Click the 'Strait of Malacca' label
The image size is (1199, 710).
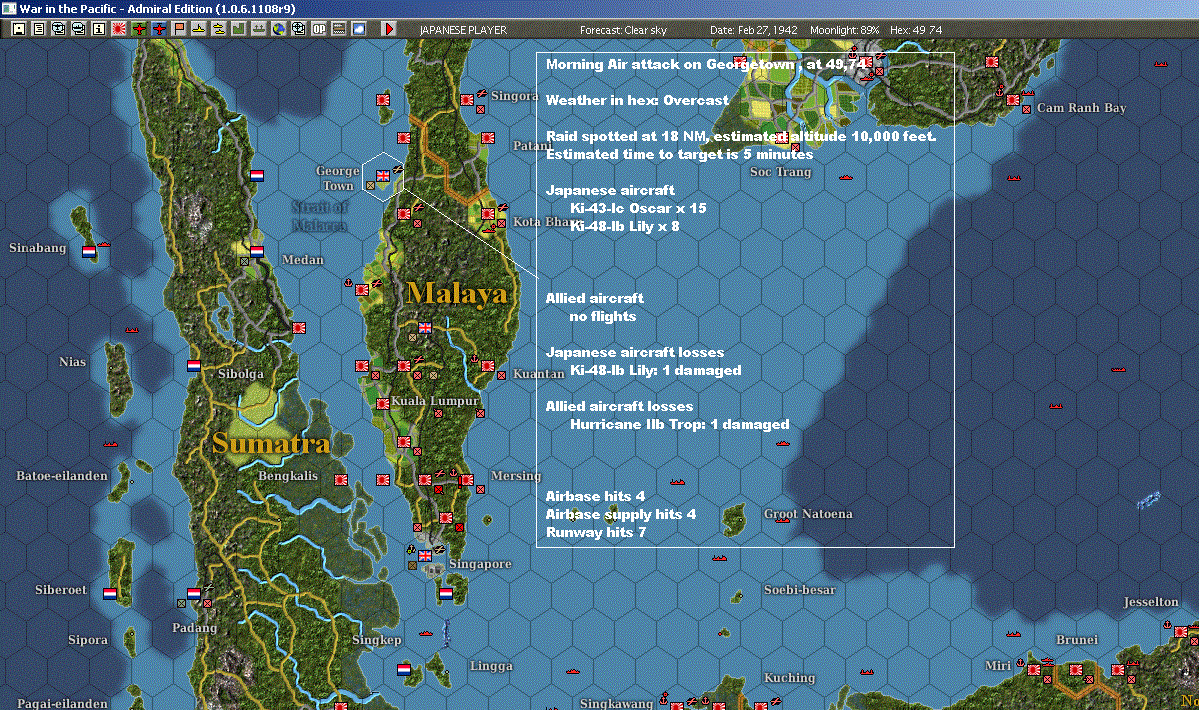320,216
